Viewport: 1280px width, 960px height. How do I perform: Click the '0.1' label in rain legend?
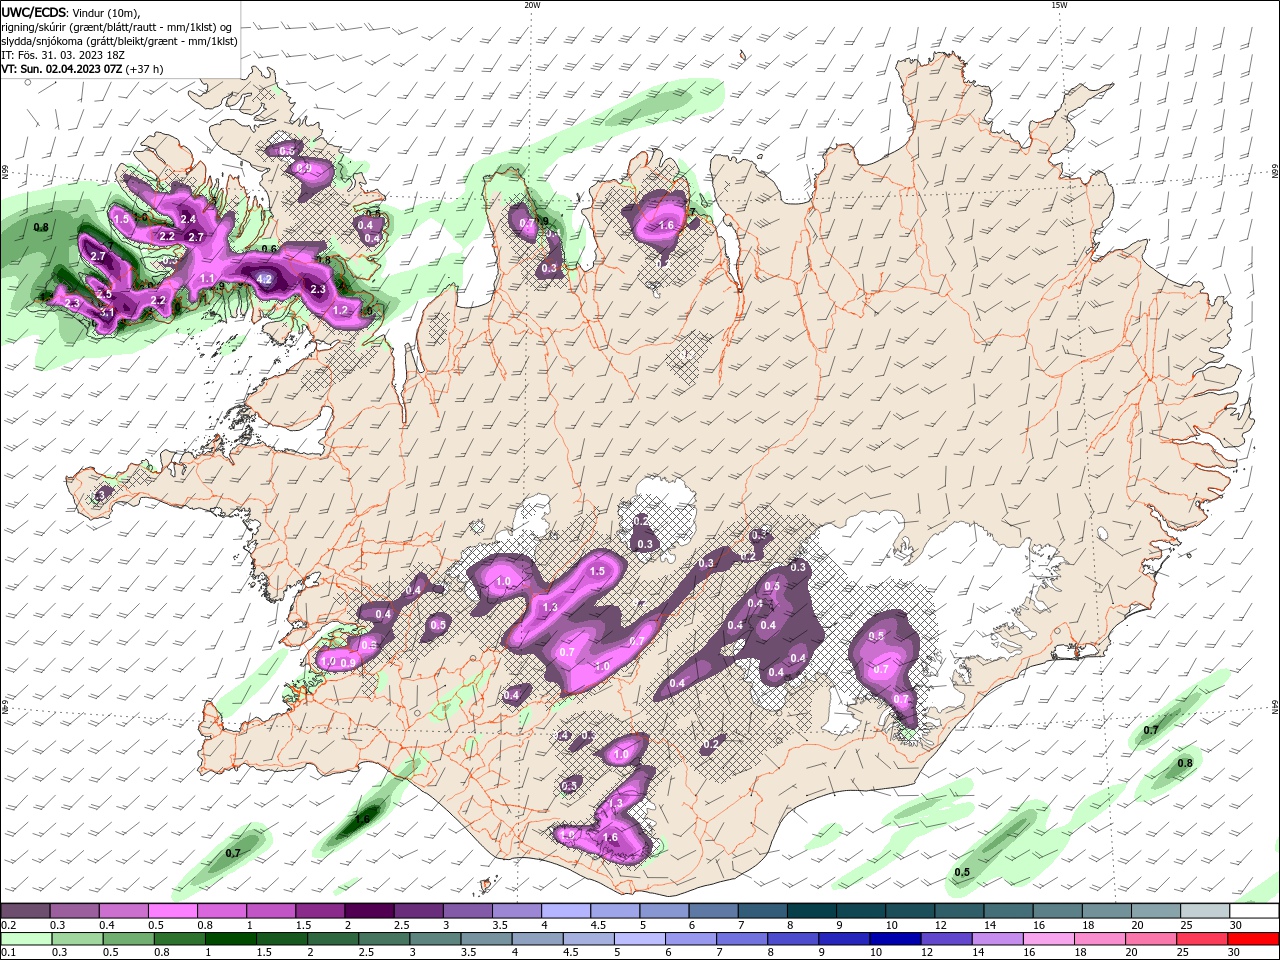click(8, 953)
